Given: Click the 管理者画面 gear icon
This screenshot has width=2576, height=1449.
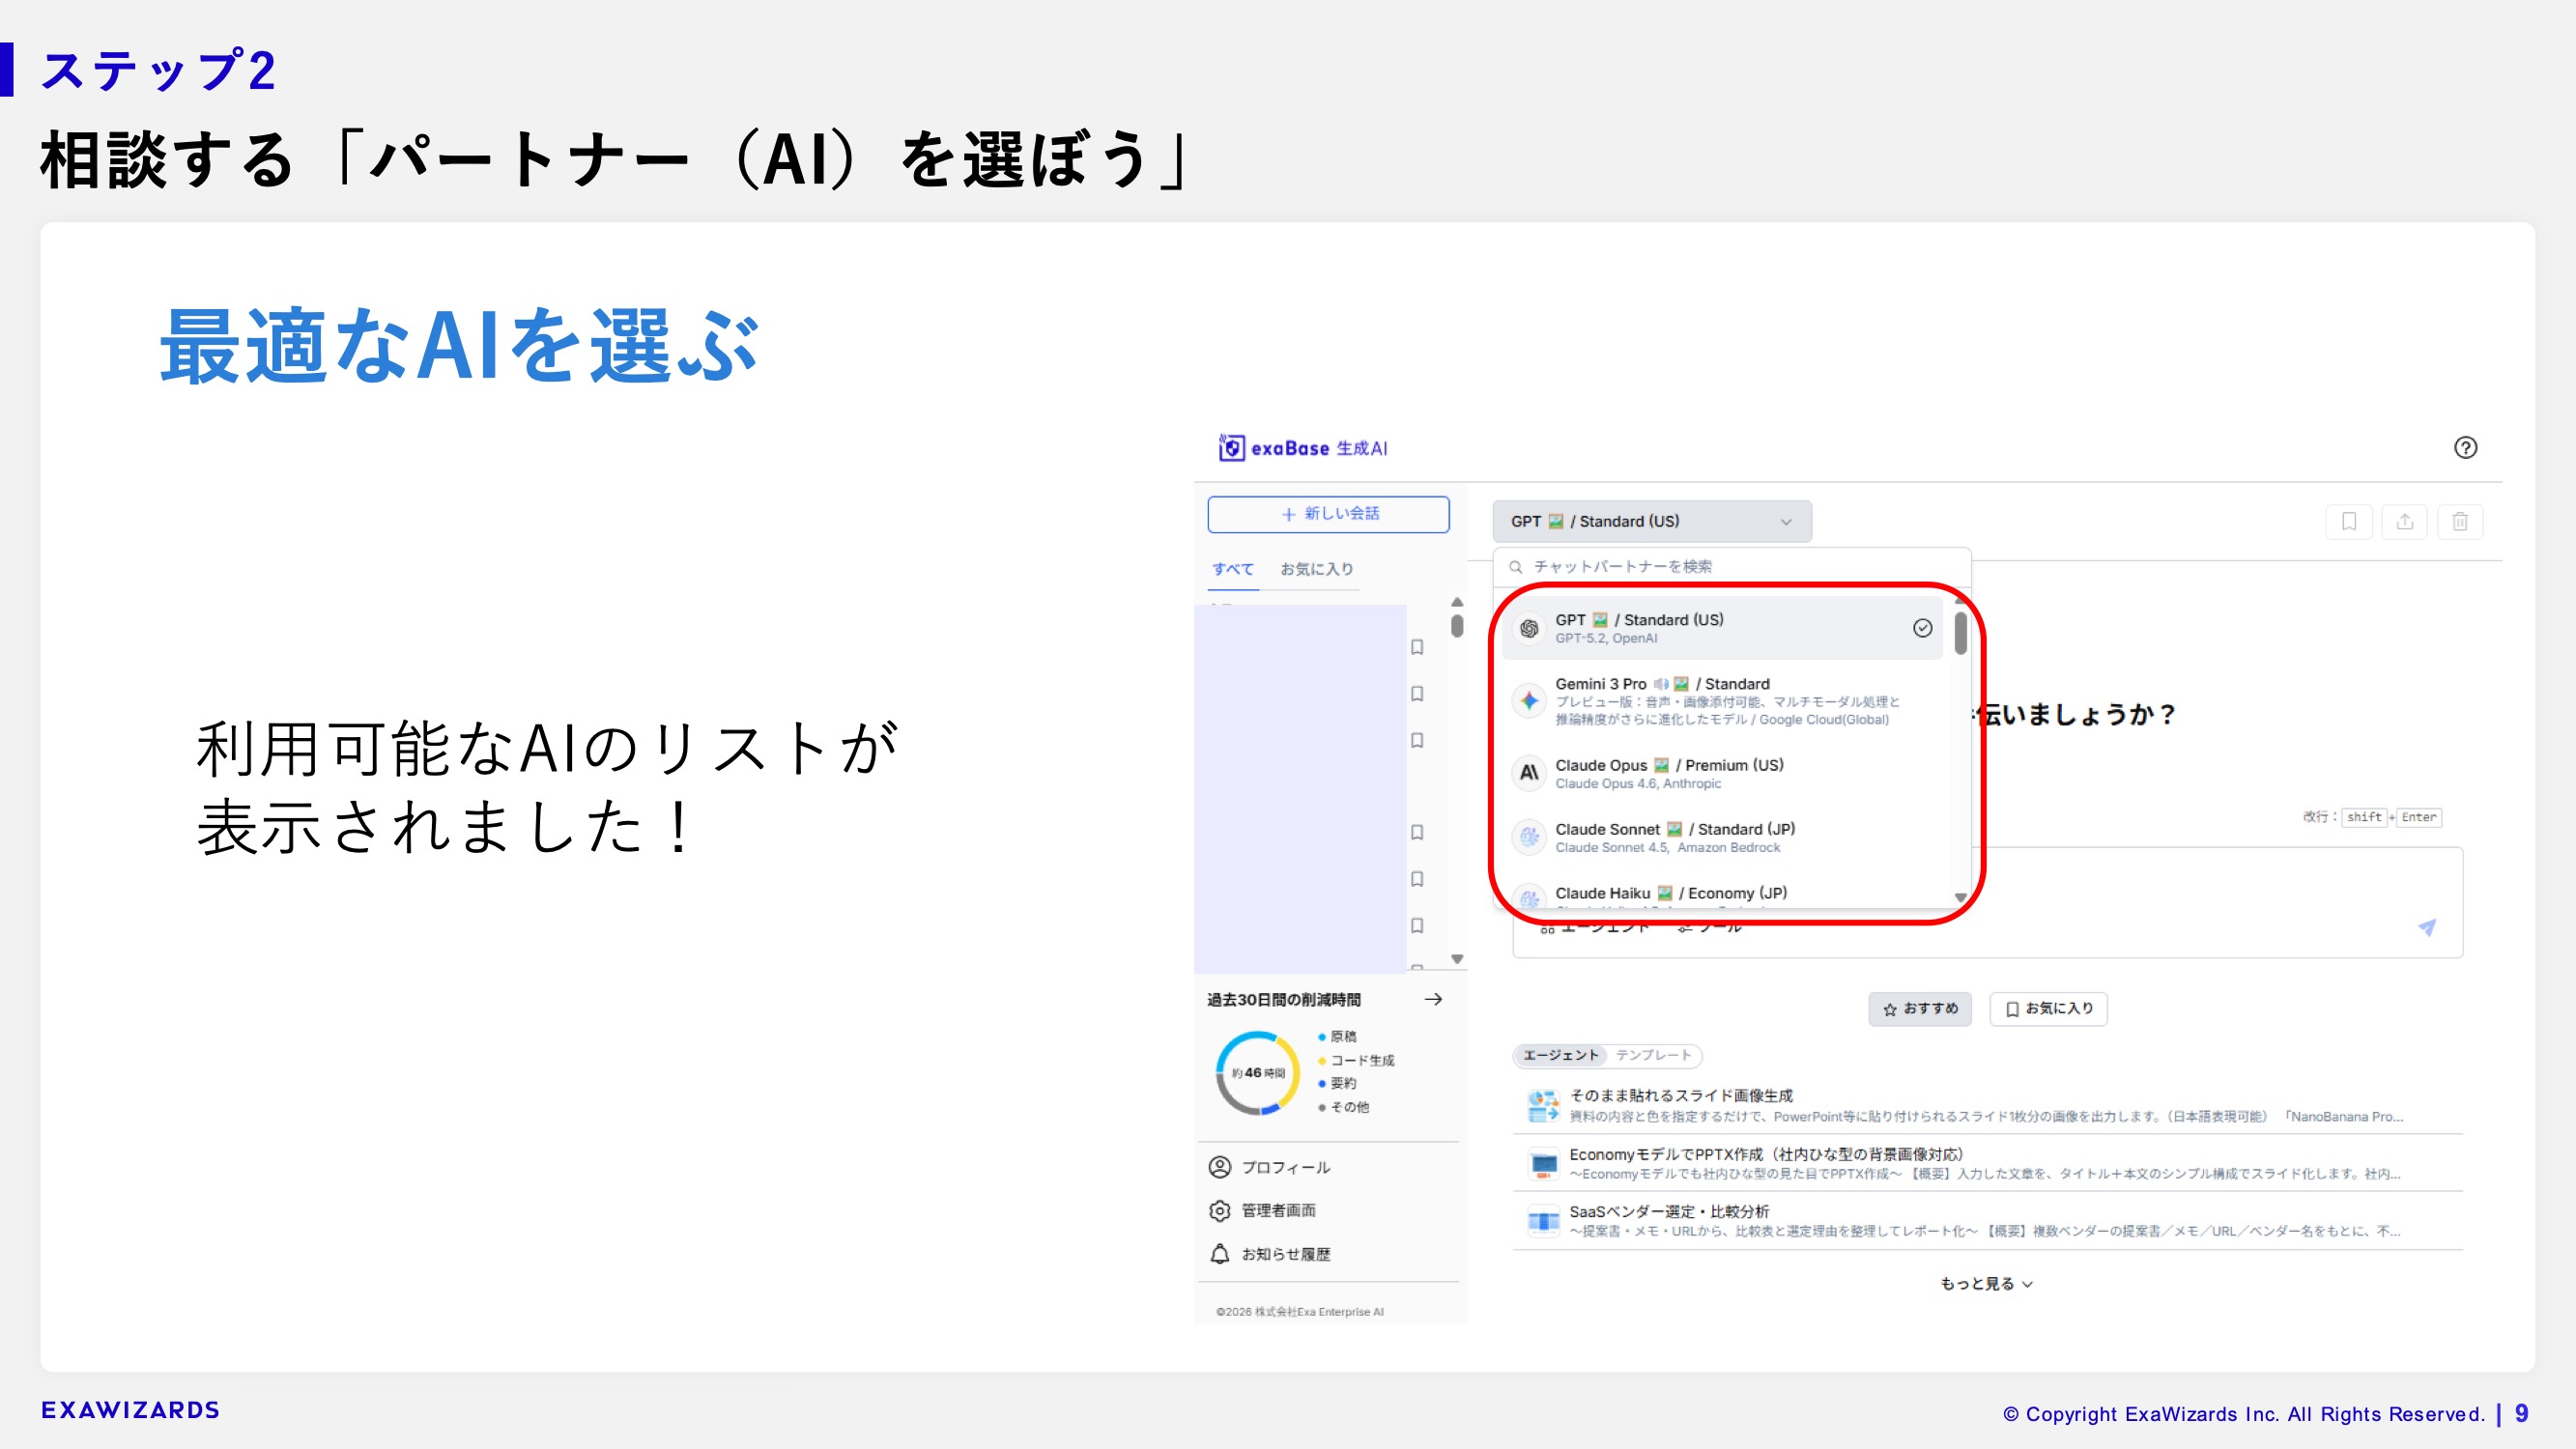Looking at the screenshot, I should (x=1220, y=1211).
